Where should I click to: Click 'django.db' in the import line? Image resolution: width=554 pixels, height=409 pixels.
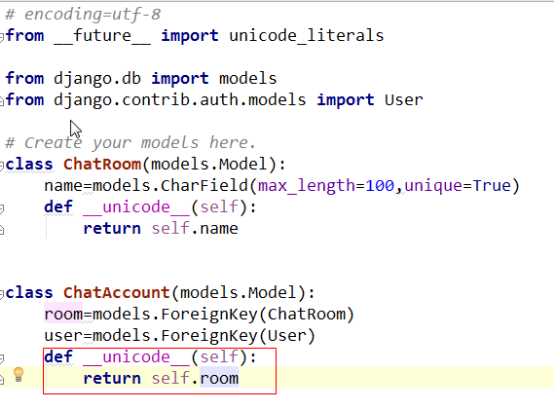pyautogui.click(x=97, y=79)
